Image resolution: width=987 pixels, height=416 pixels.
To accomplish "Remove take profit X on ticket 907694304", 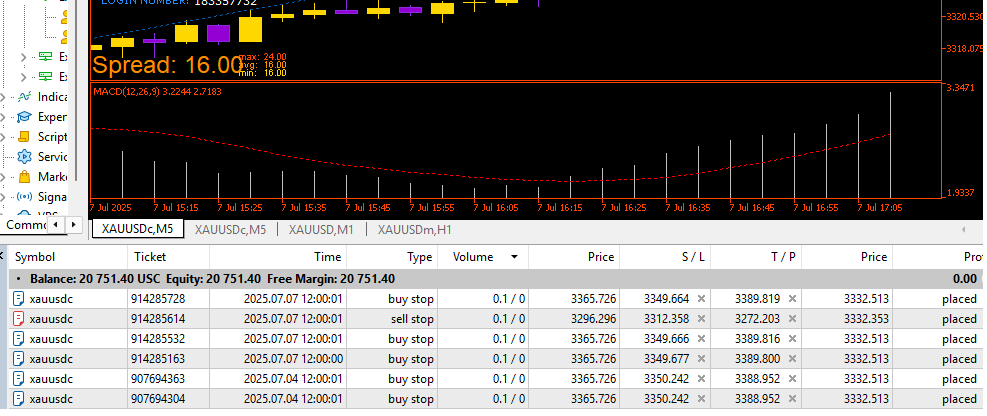I will pos(792,399).
